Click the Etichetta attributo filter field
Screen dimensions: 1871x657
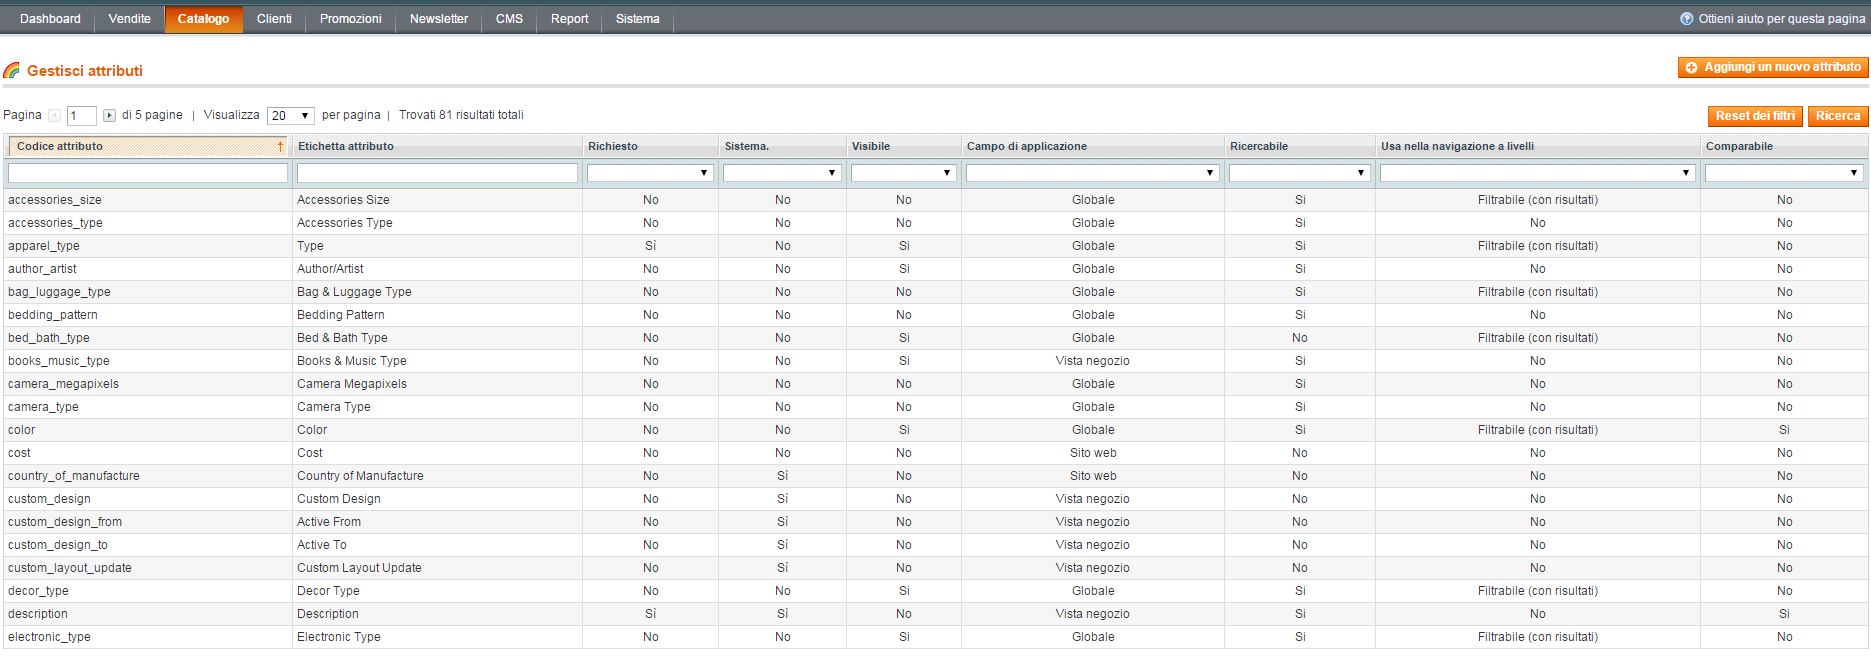pyautogui.click(x=437, y=173)
